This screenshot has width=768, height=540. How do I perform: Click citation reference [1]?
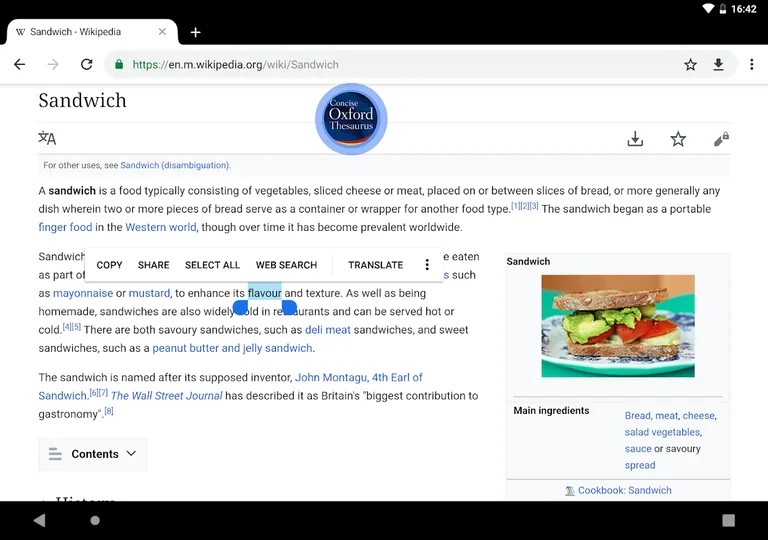point(515,206)
